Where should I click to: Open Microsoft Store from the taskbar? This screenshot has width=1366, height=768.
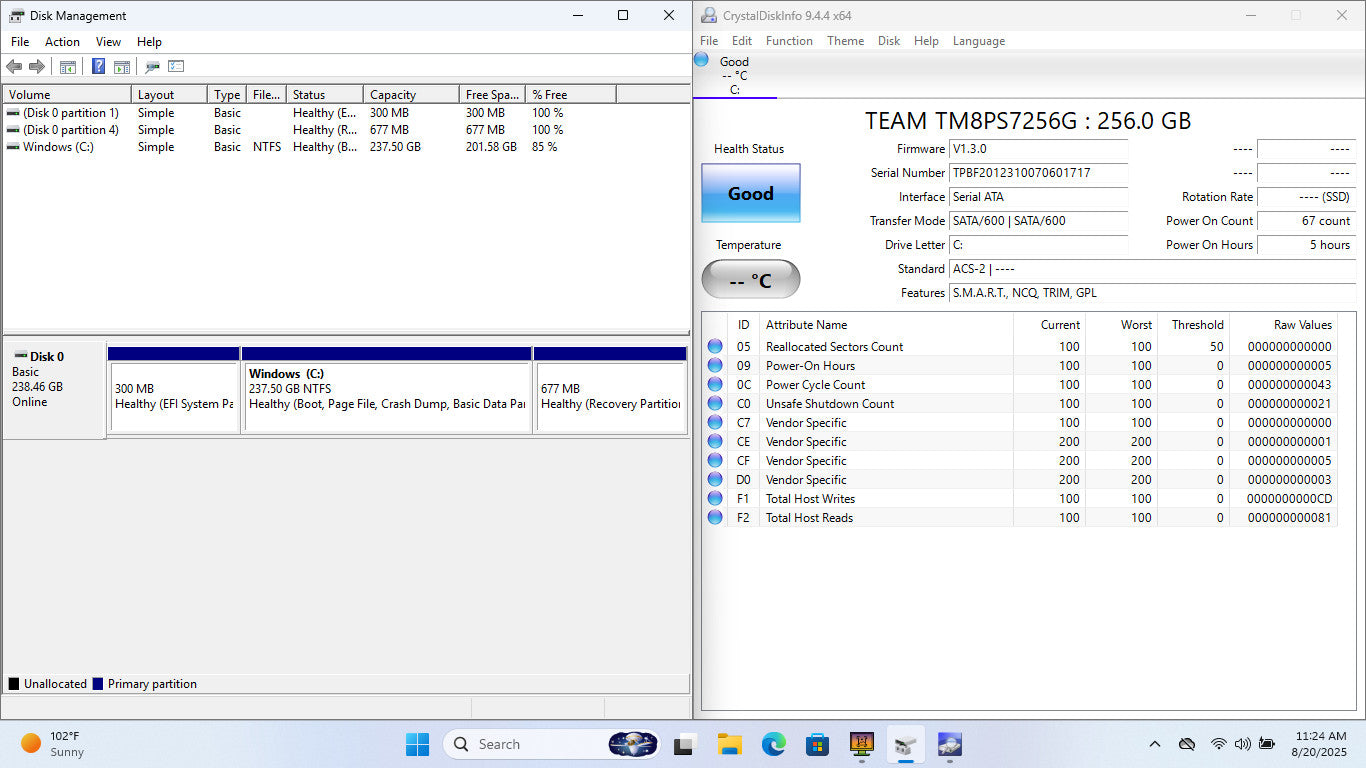click(817, 744)
